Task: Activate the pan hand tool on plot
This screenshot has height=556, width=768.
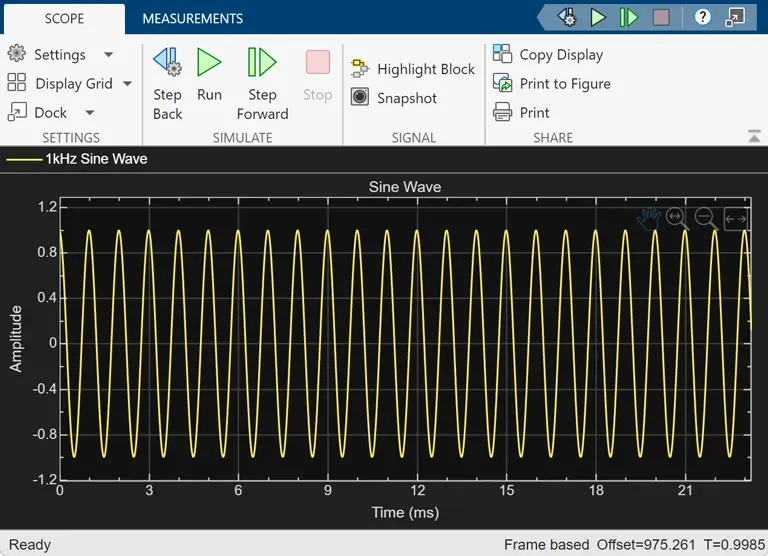Action: pos(649,218)
